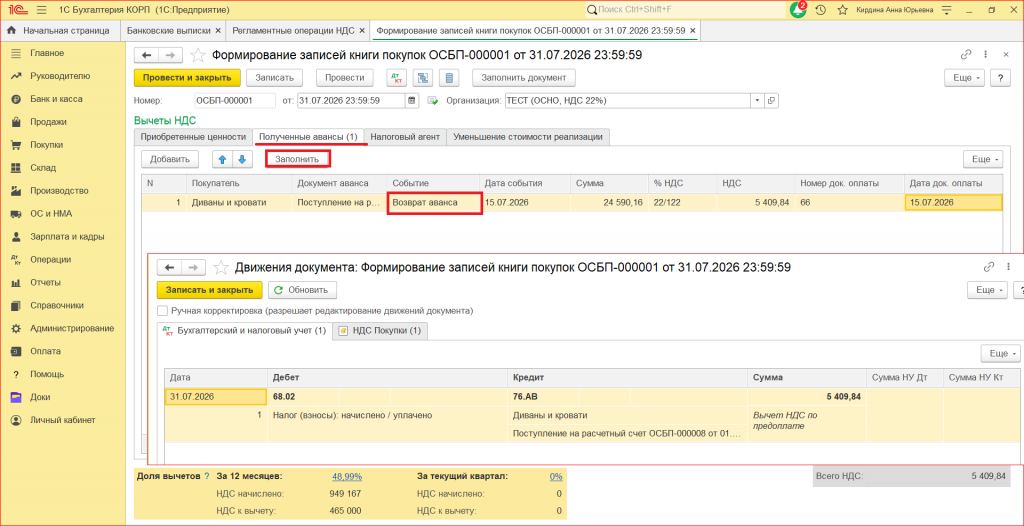Screen dimensions: 1024x526
Task: Click Провести и закрыть button
Action: point(187,78)
